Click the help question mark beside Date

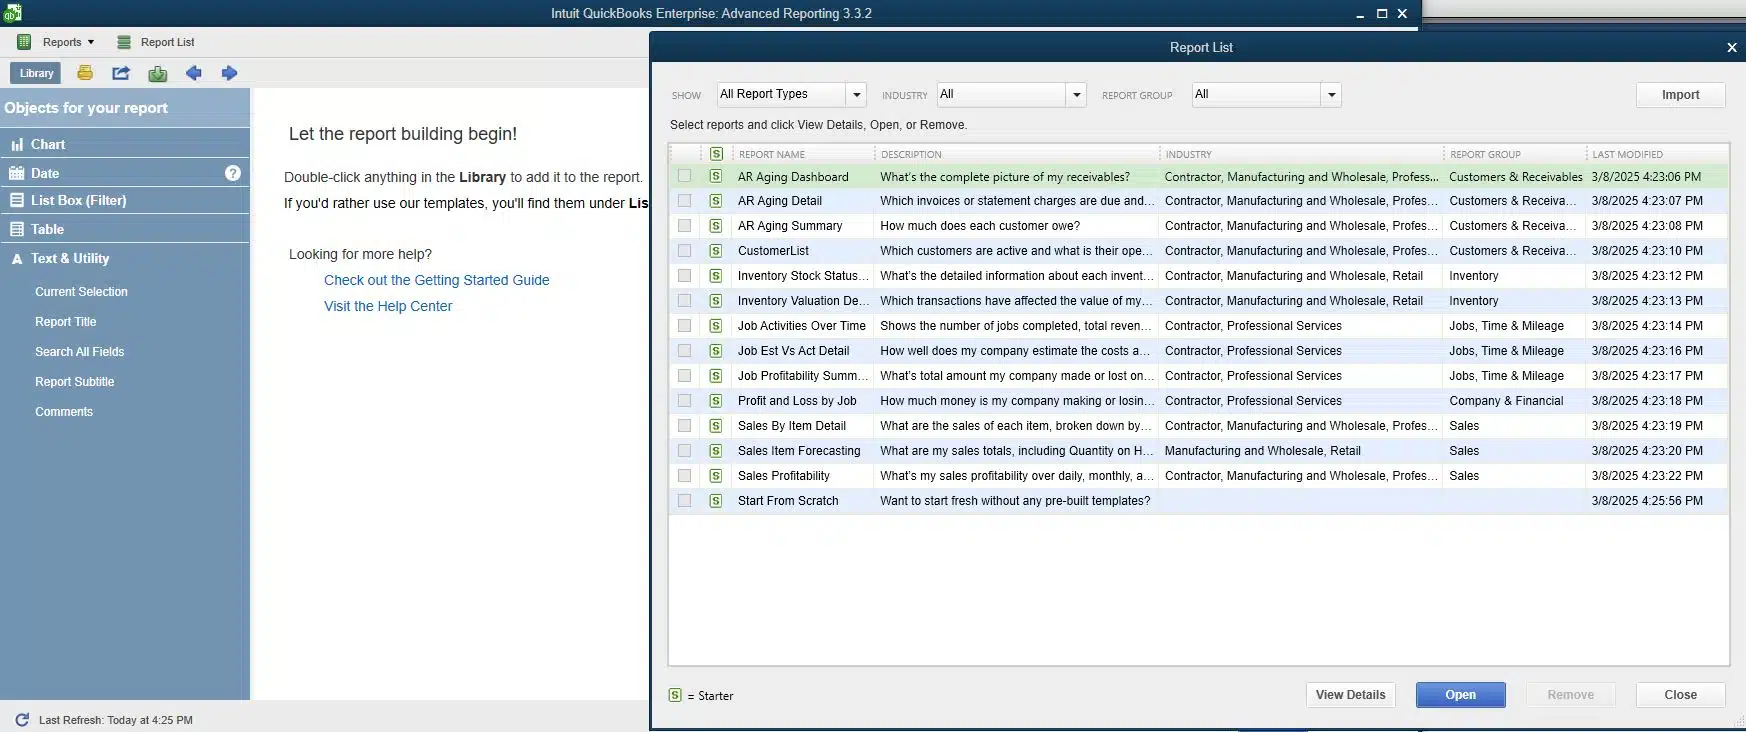point(233,173)
